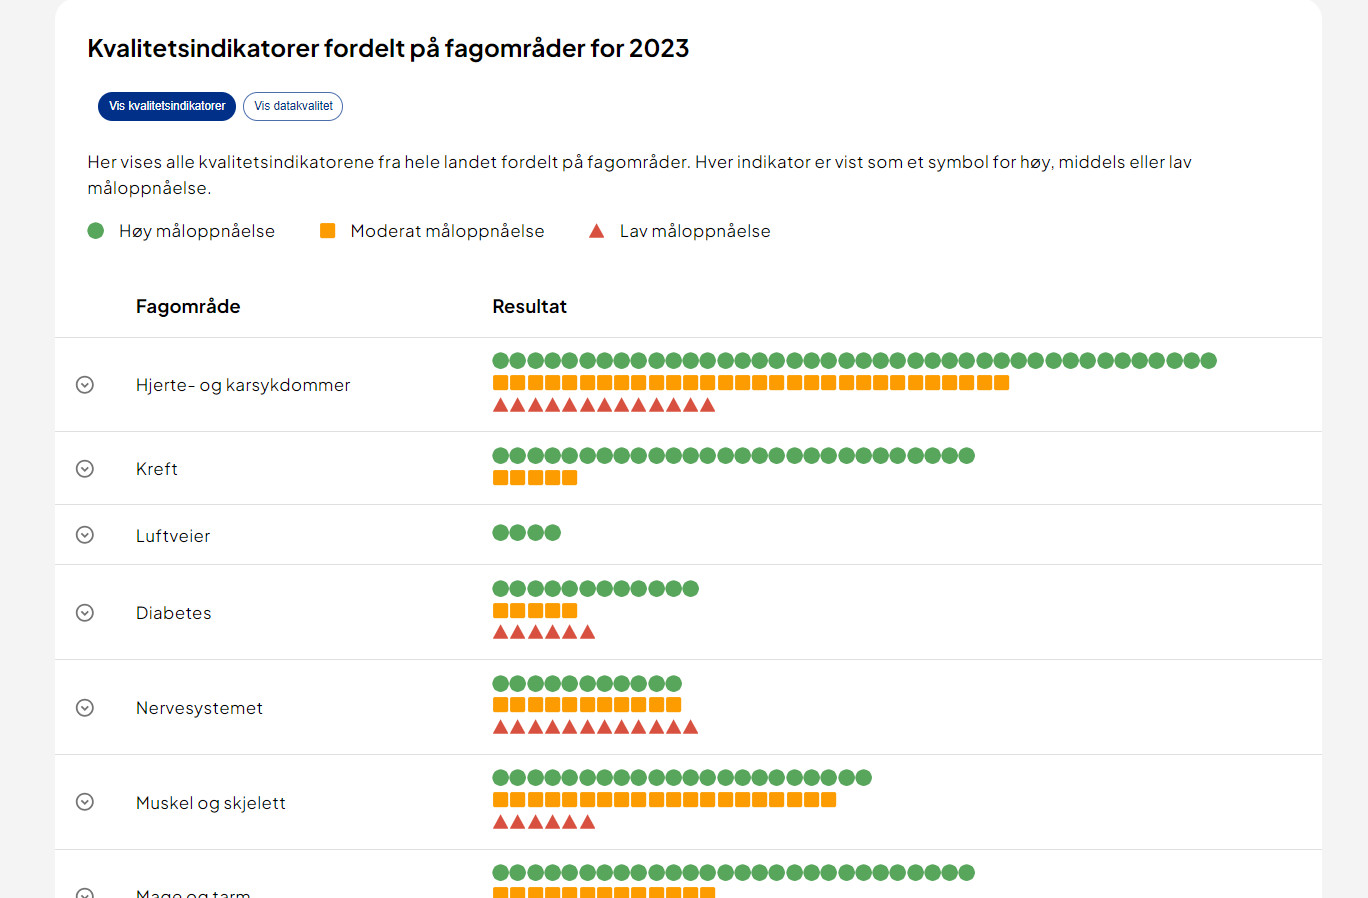Click the orange Moderat måloppnåelse legend square
This screenshot has height=898, width=1368.
coord(327,231)
